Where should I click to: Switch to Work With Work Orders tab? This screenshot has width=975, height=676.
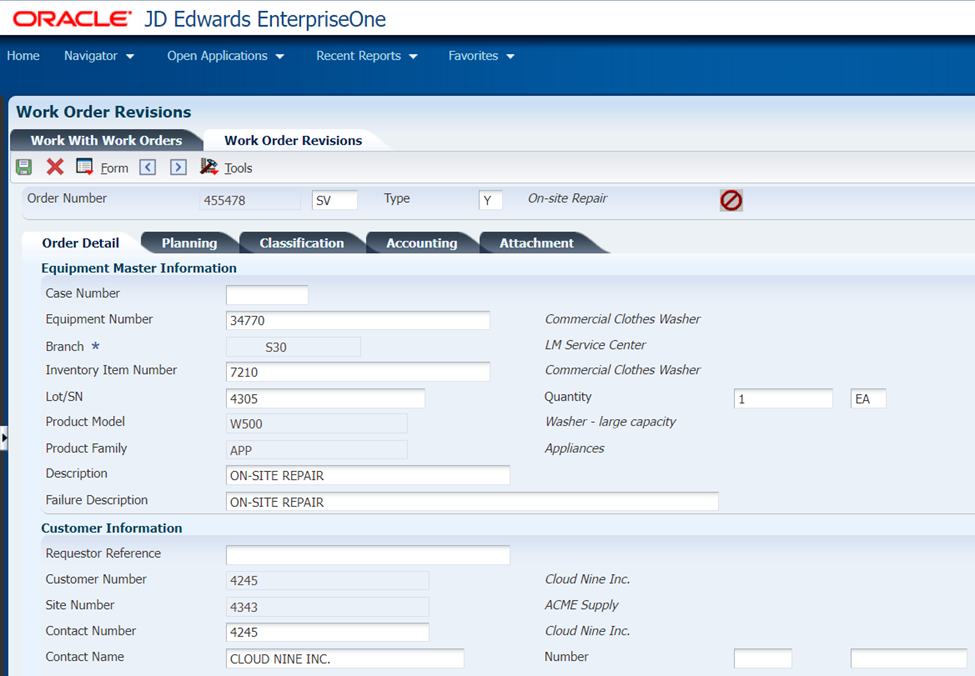pos(106,141)
